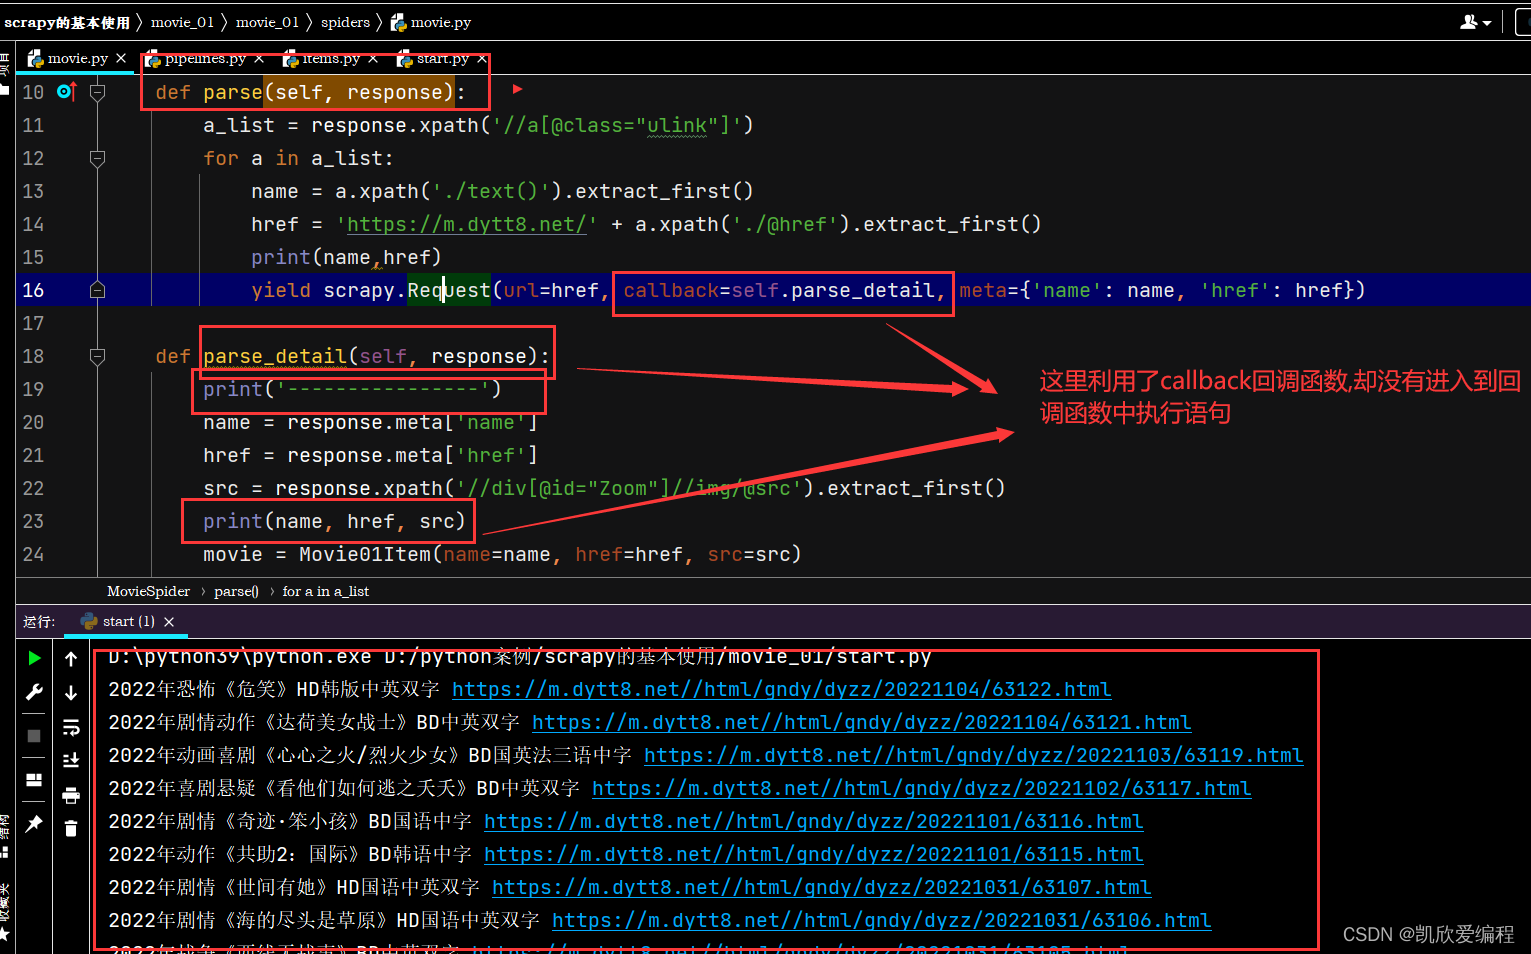This screenshot has width=1531, height=954.
Task: Click movie_01 first breadcrumb in navigation bar
Action: coord(183,22)
